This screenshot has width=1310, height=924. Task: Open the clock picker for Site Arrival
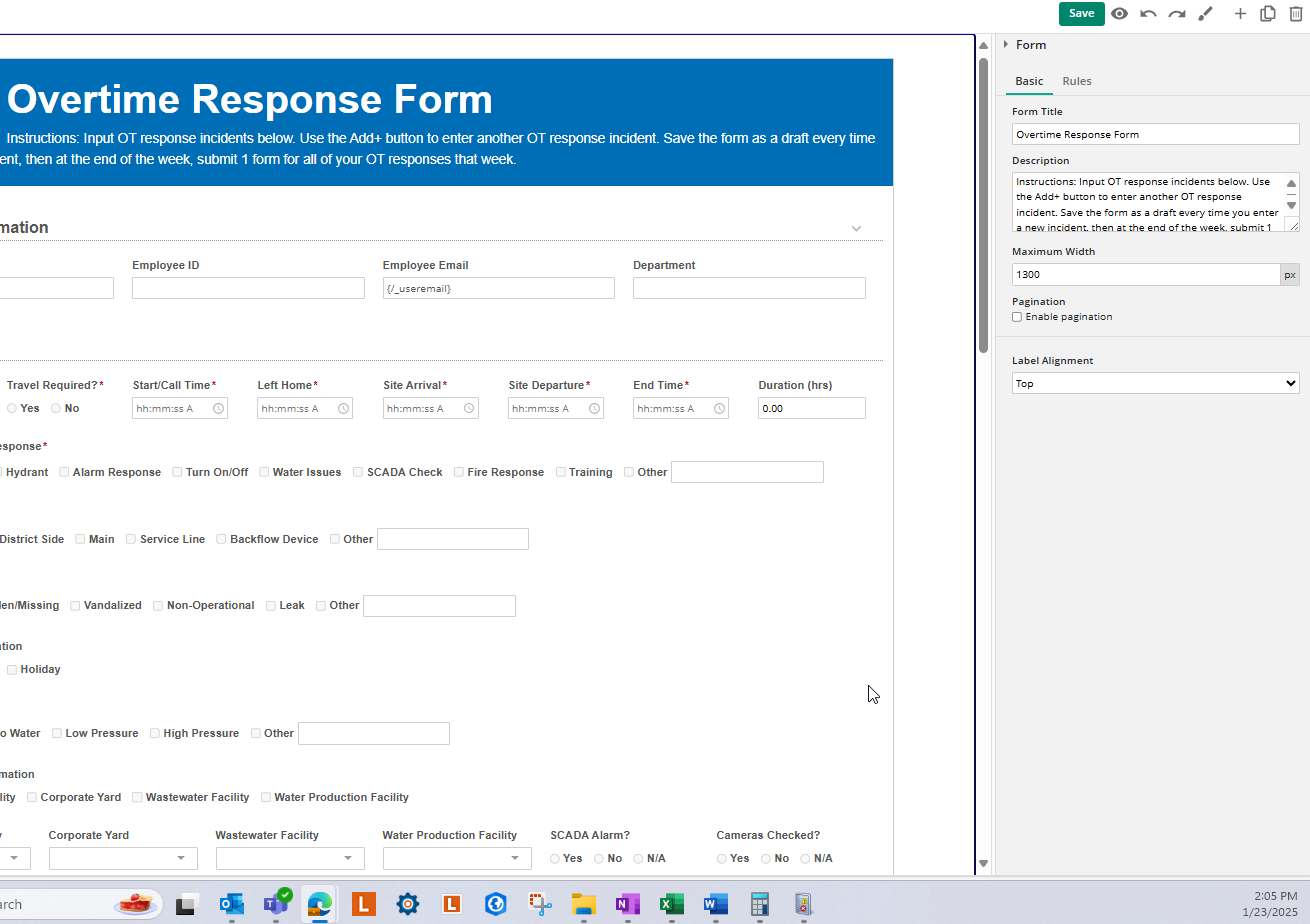point(469,408)
